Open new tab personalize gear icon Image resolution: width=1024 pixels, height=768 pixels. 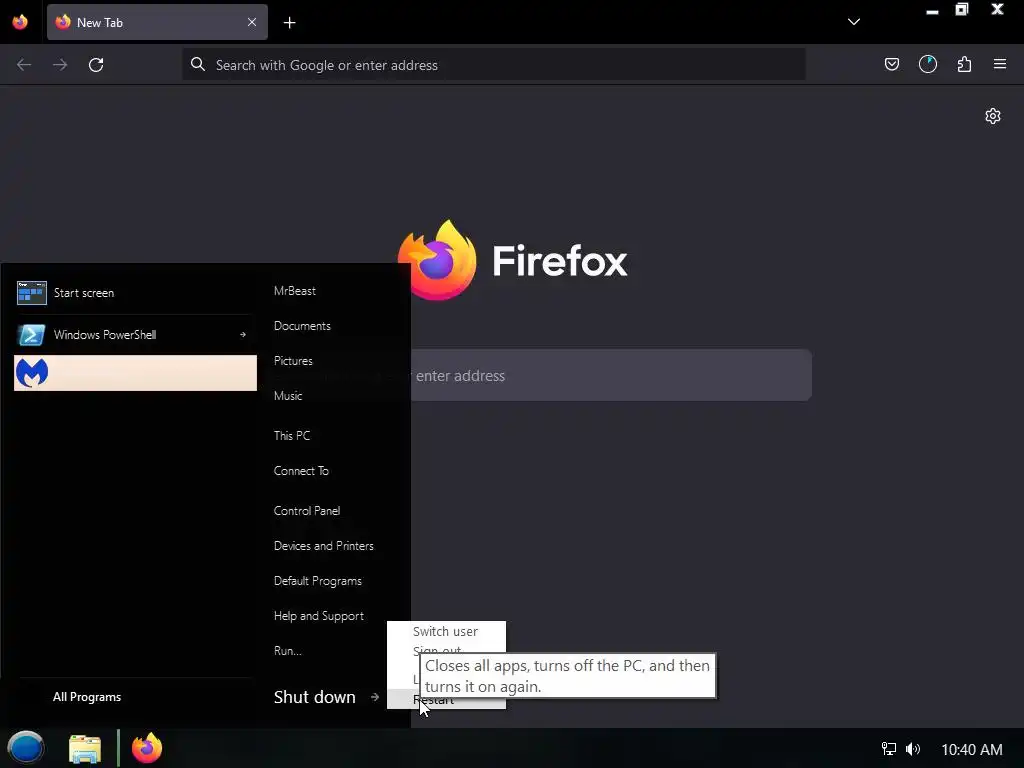(x=993, y=116)
